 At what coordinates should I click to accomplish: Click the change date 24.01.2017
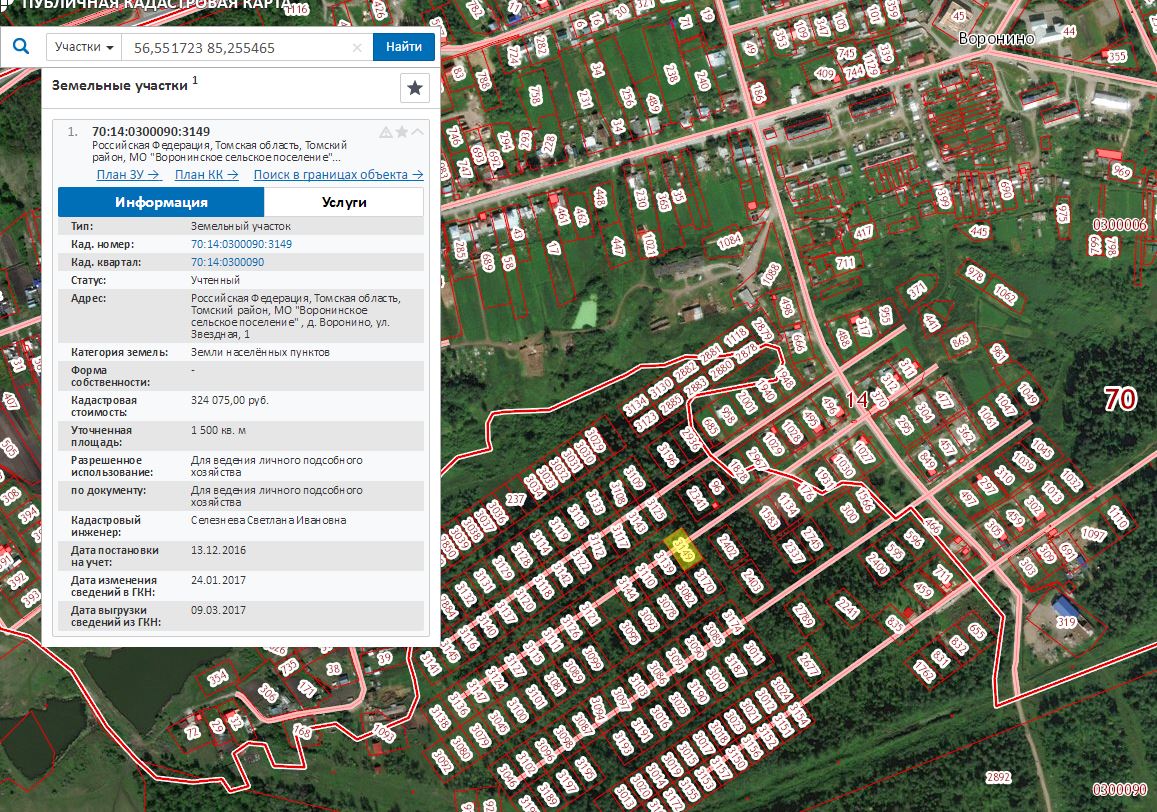(218, 580)
